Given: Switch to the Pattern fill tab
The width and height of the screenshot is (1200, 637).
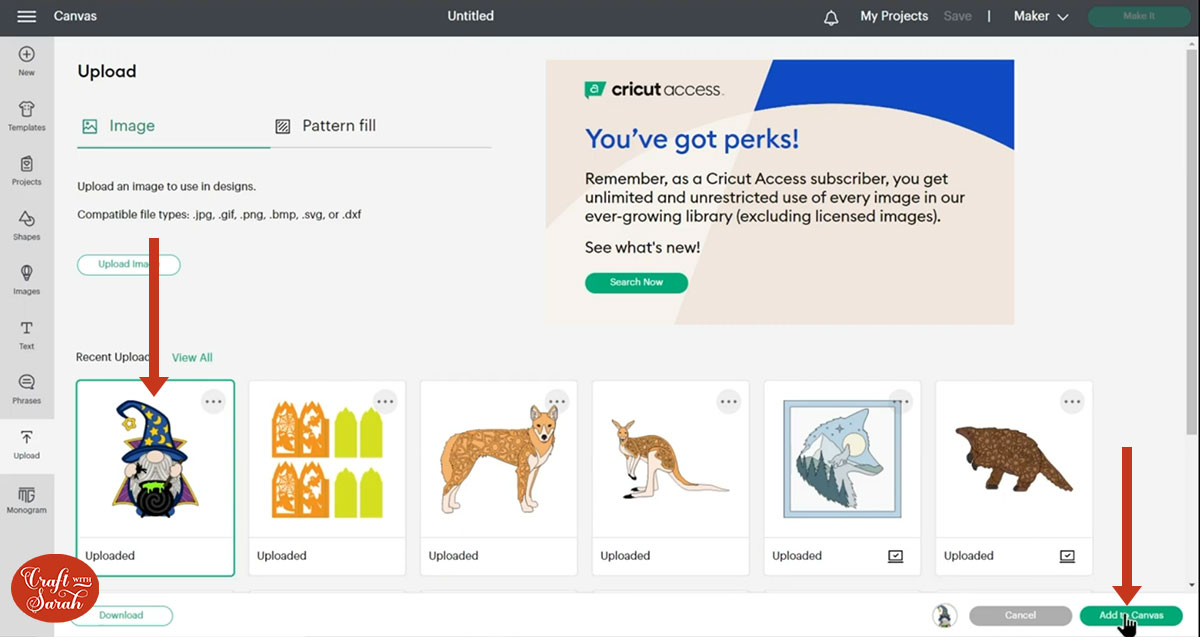Looking at the screenshot, I should coord(326,126).
